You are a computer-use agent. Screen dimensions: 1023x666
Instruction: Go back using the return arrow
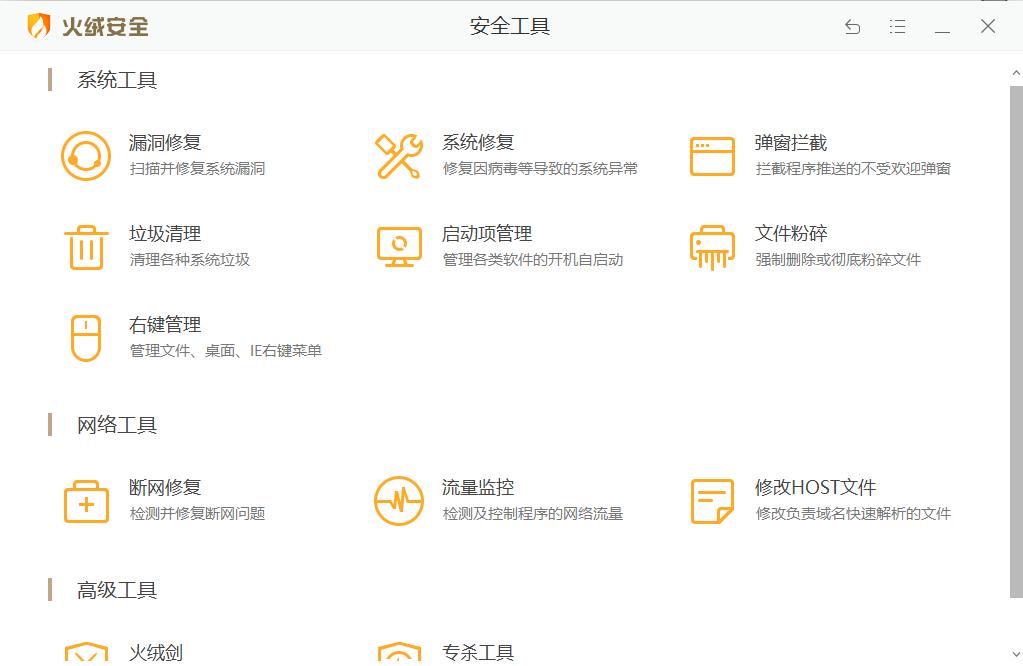tap(852, 27)
